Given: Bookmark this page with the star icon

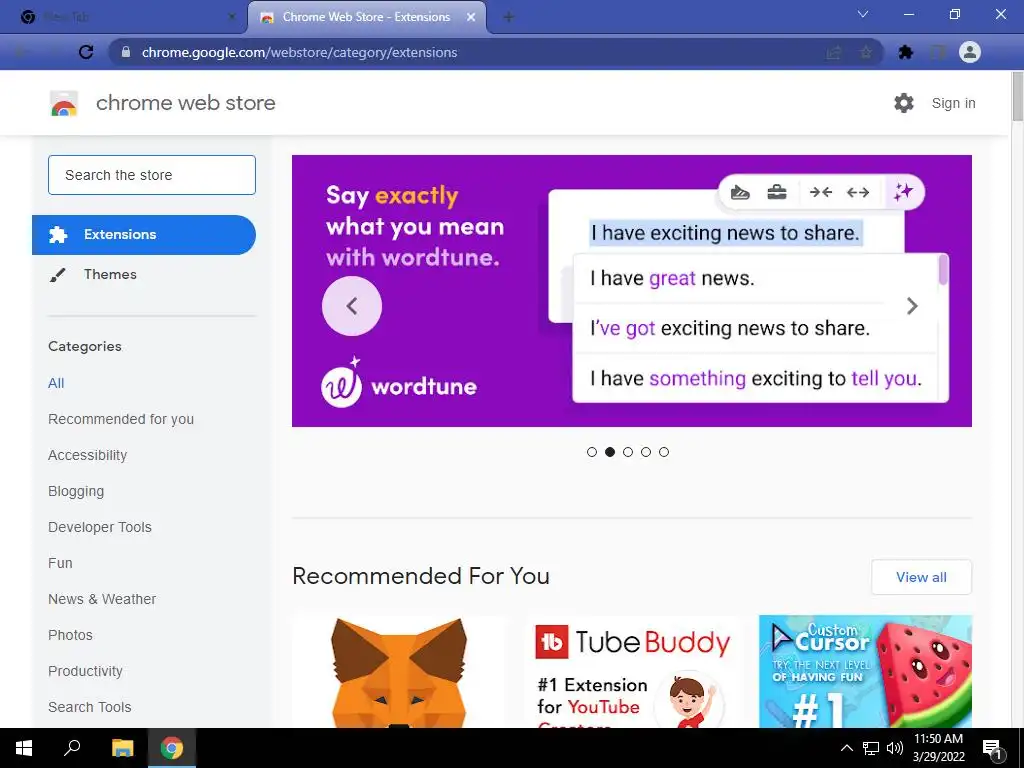Looking at the screenshot, I should tap(865, 52).
